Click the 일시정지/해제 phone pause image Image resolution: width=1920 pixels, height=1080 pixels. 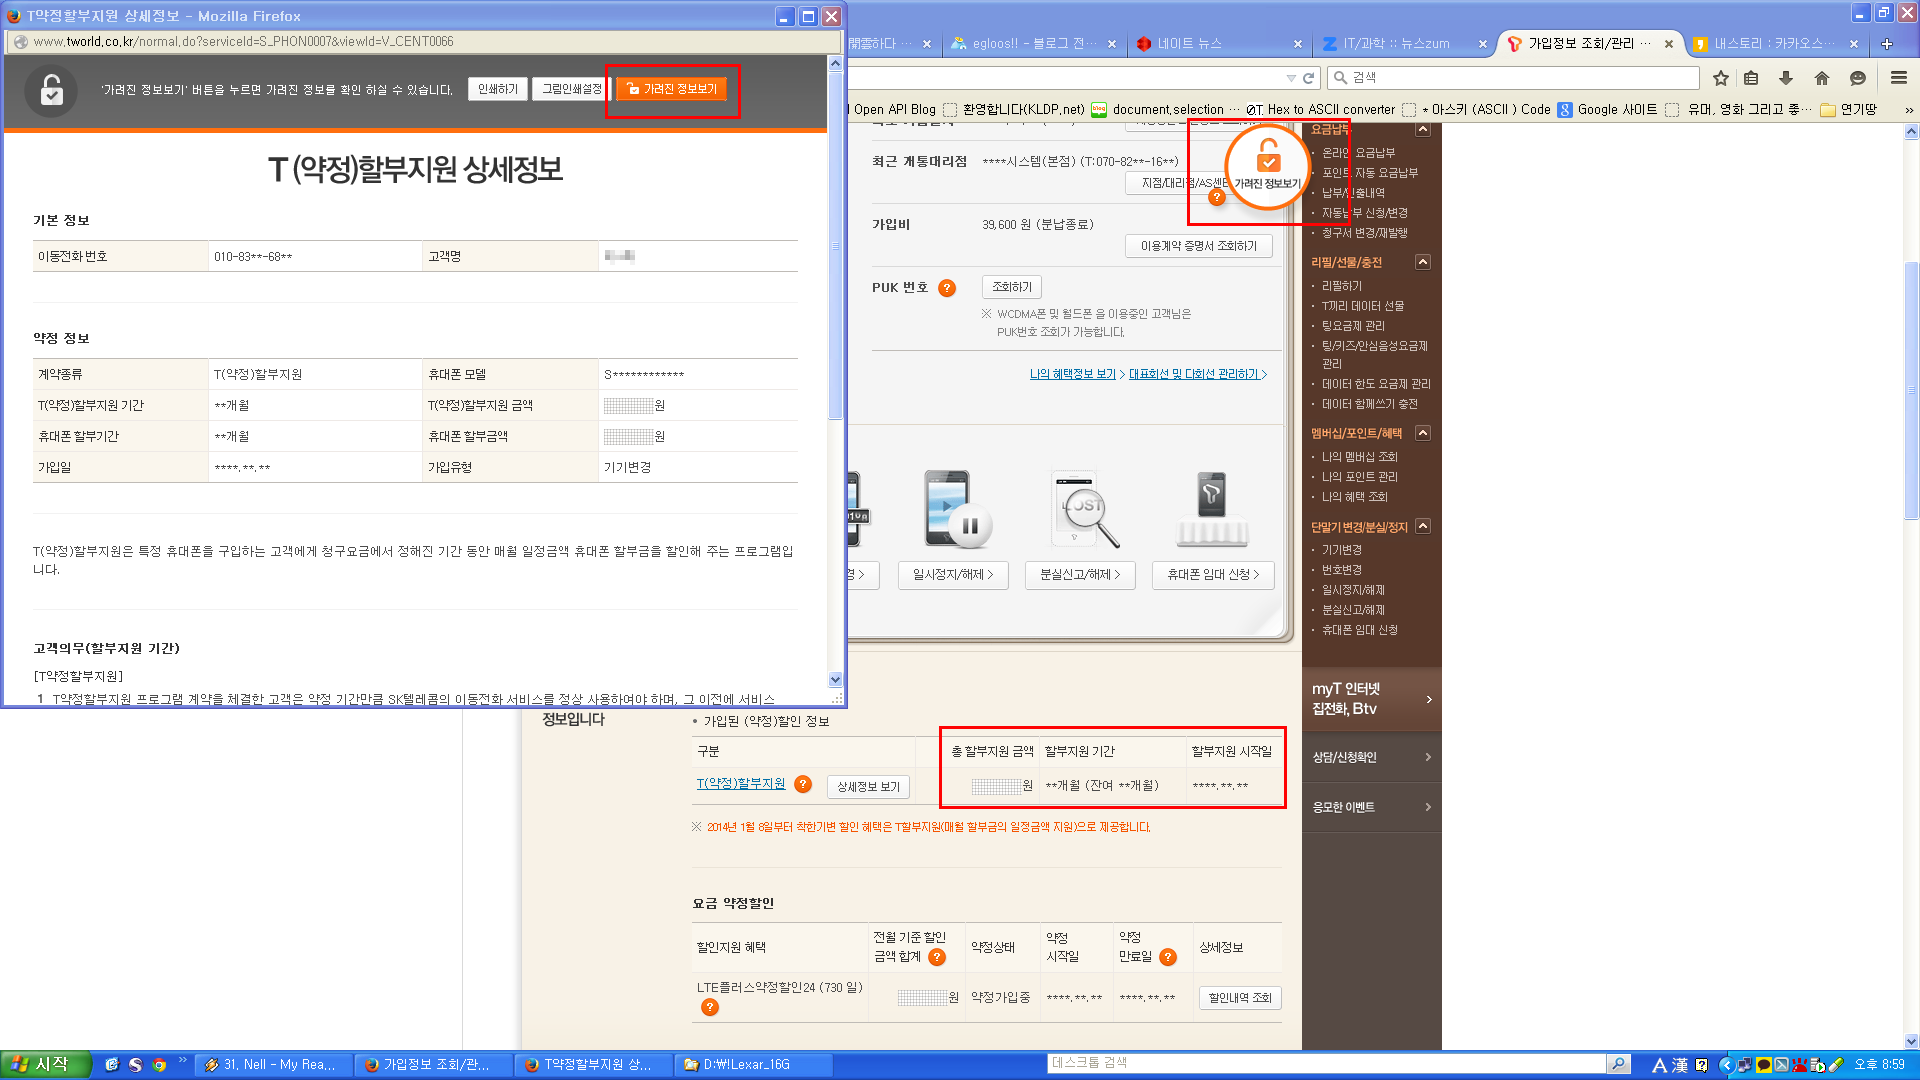[x=957, y=510]
